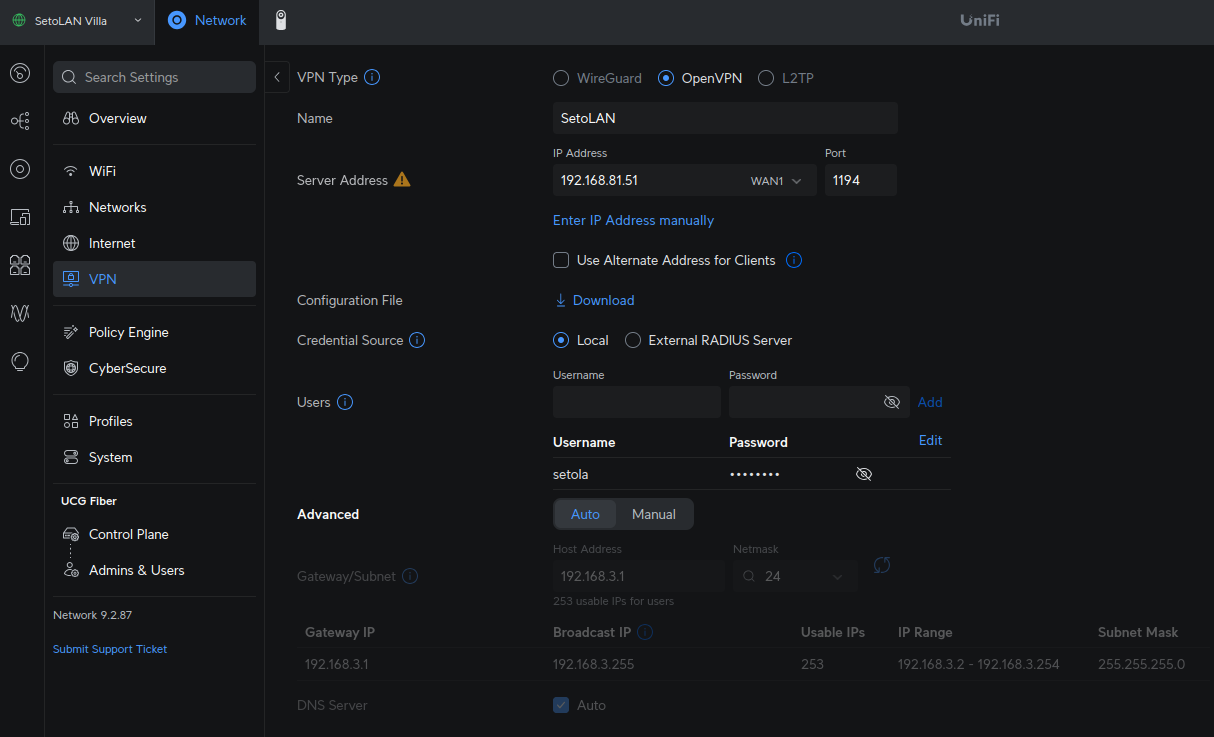The height and width of the screenshot is (737, 1214).
Task: Click the Search Settings field
Action: [x=154, y=77]
